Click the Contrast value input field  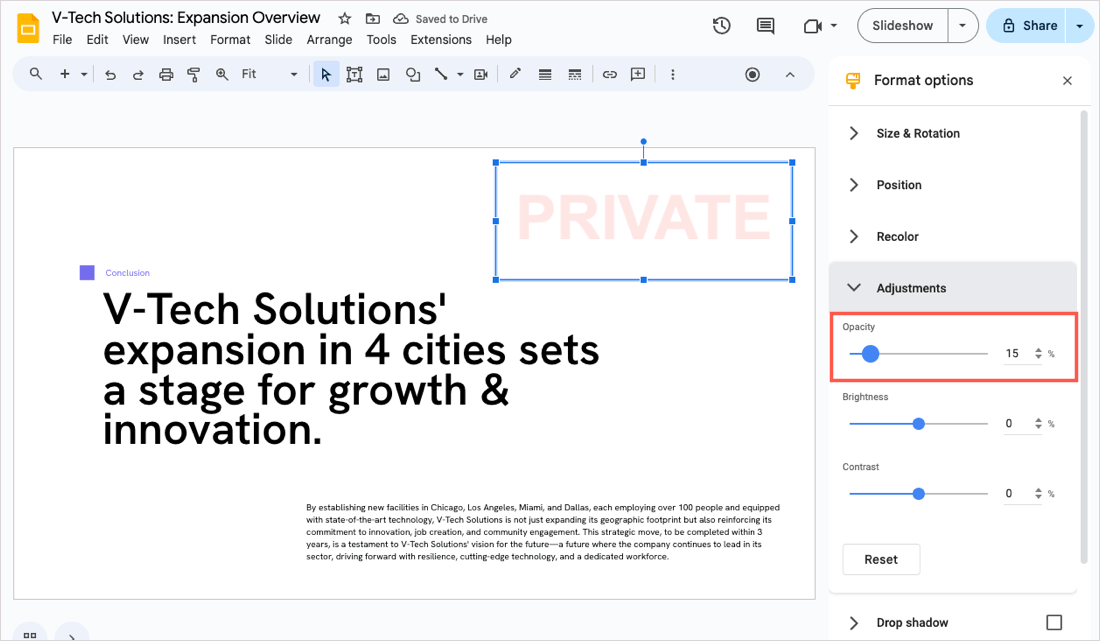click(x=1023, y=494)
